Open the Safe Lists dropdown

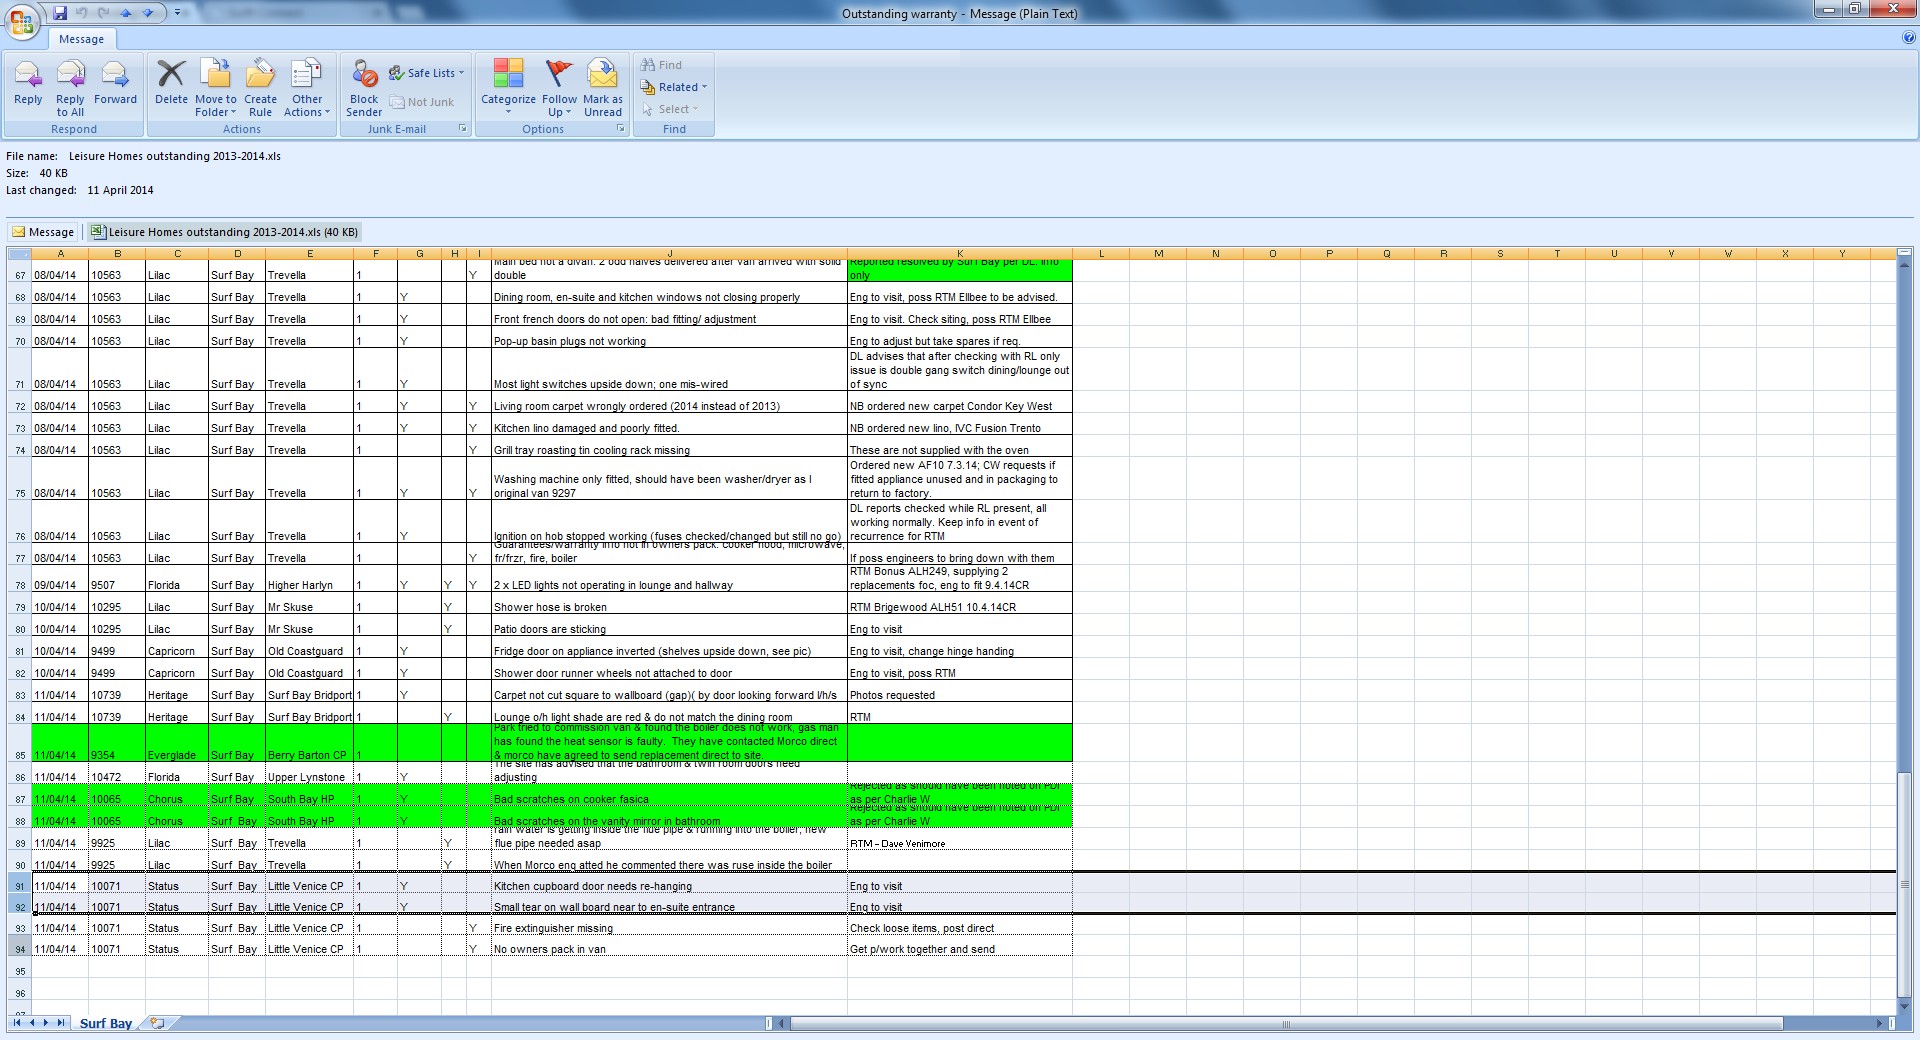[428, 73]
